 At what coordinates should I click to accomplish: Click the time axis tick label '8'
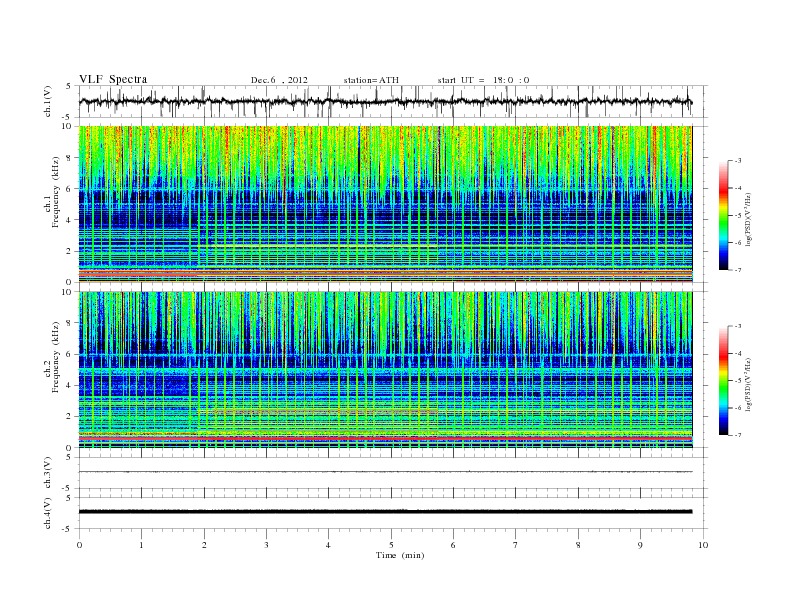coord(578,545)
